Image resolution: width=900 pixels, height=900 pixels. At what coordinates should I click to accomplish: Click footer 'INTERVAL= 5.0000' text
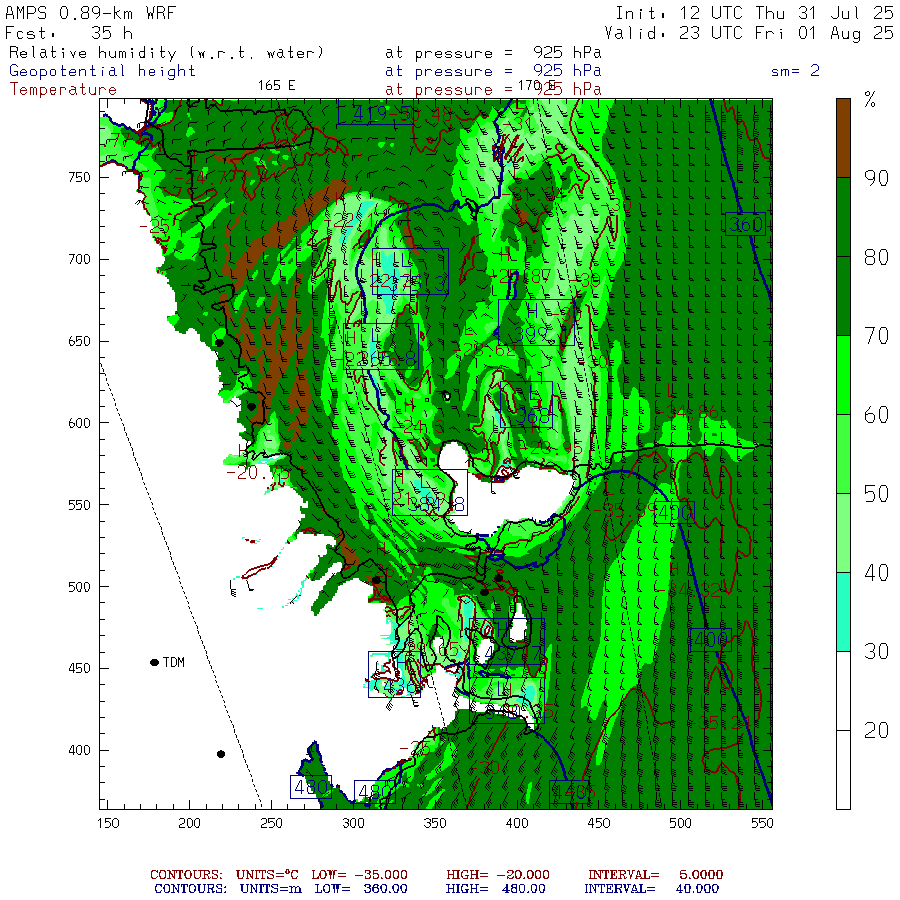click(x=655, y=875)
